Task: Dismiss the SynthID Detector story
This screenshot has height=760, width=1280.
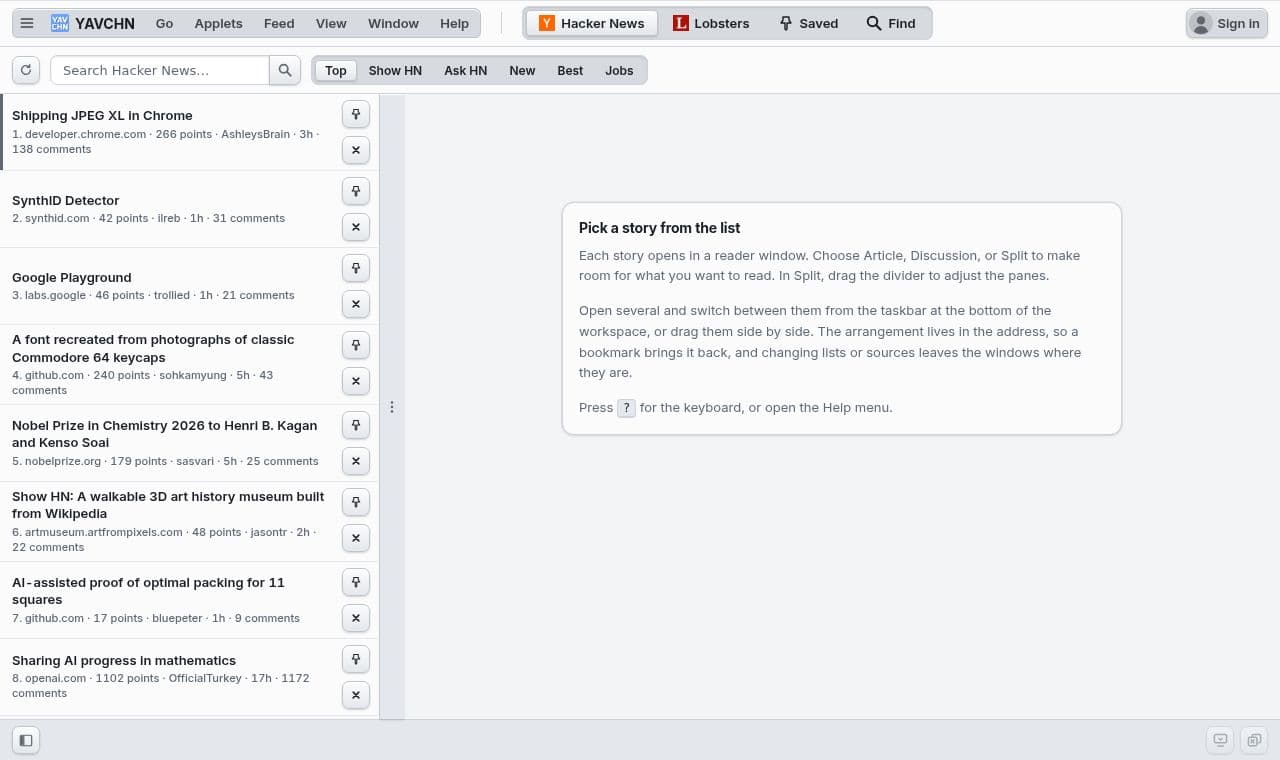Action: point(356,227)
